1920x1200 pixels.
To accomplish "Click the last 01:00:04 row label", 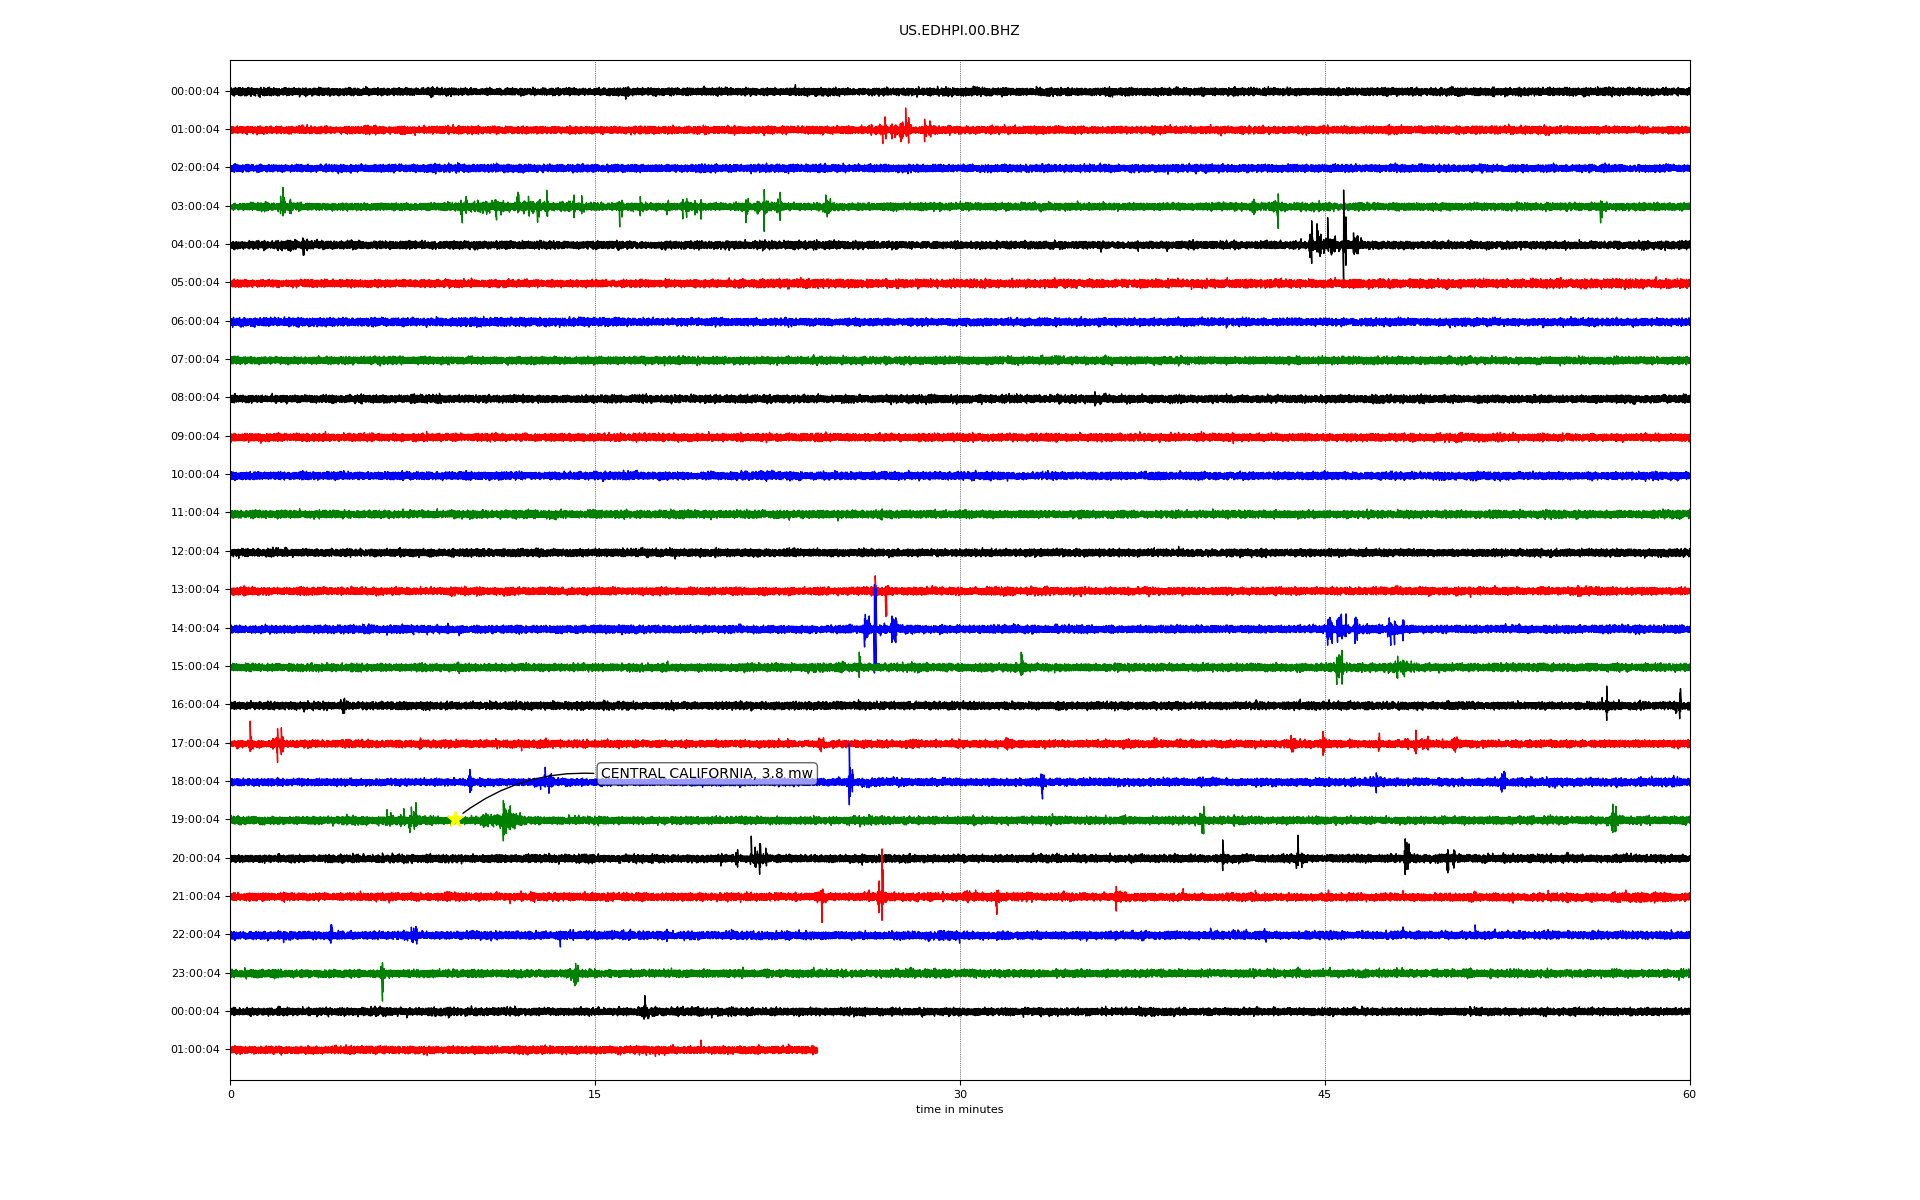I will [195, 1050].
